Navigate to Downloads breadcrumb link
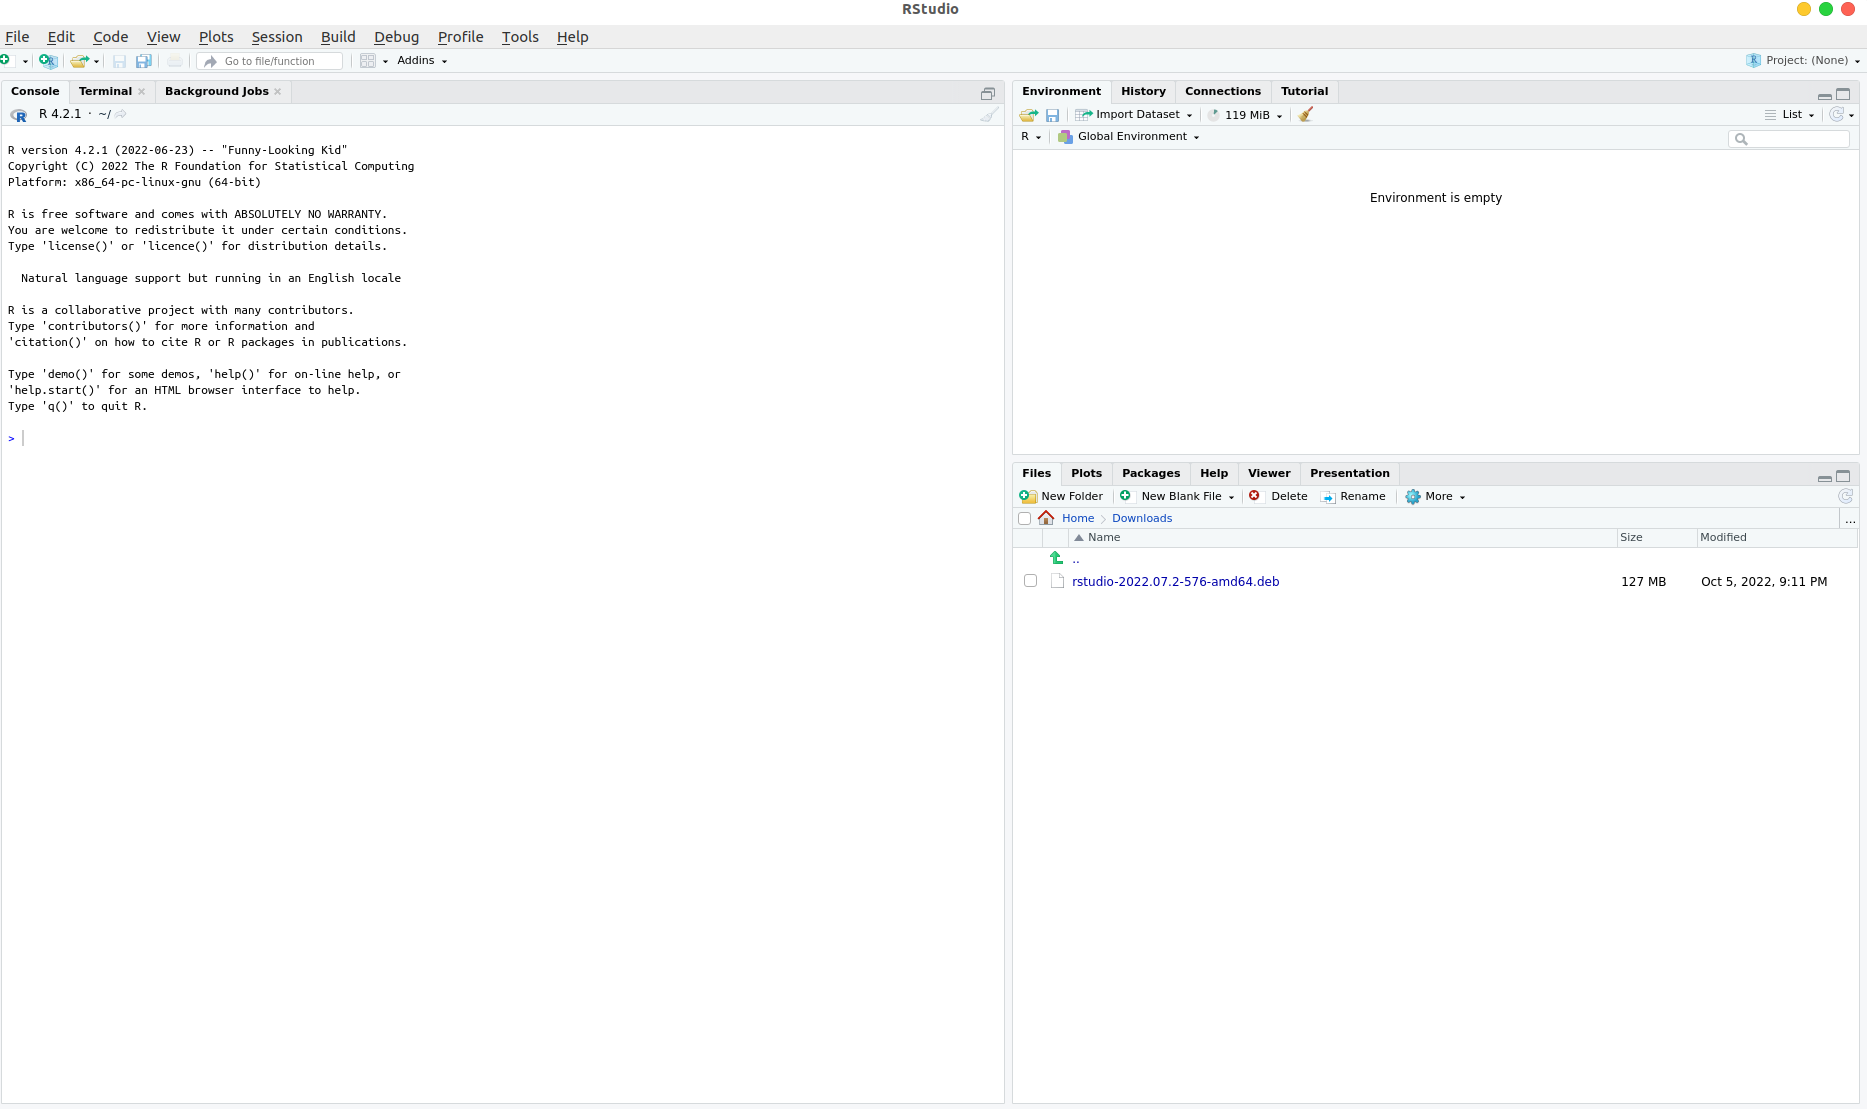Viewport: 1867px width, 1109px height. pos(1142,518)
